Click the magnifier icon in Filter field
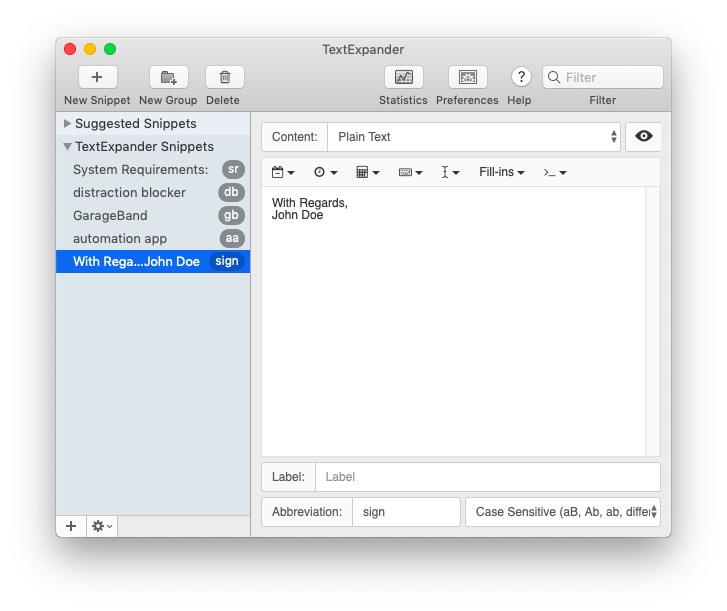Screen dimensions: 727x611 (x=554, y=77)
